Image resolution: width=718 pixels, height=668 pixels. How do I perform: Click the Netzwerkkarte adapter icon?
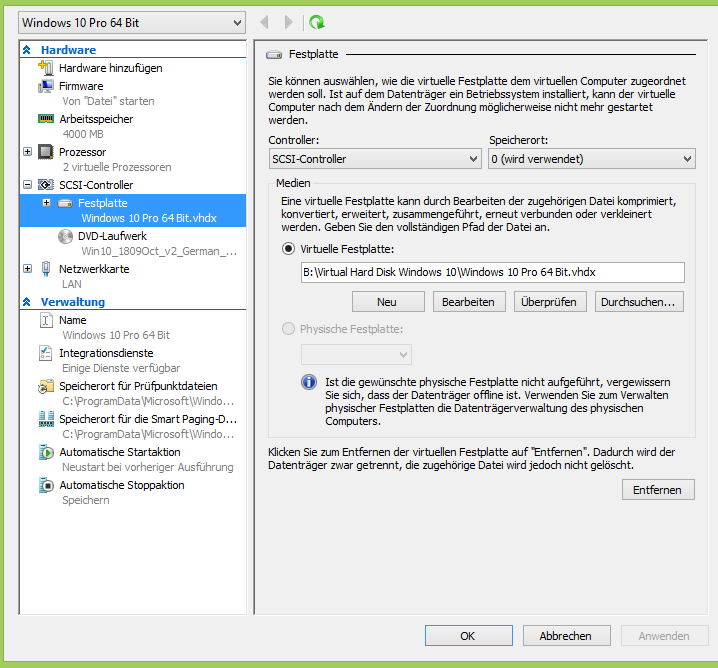coord(46,269)
